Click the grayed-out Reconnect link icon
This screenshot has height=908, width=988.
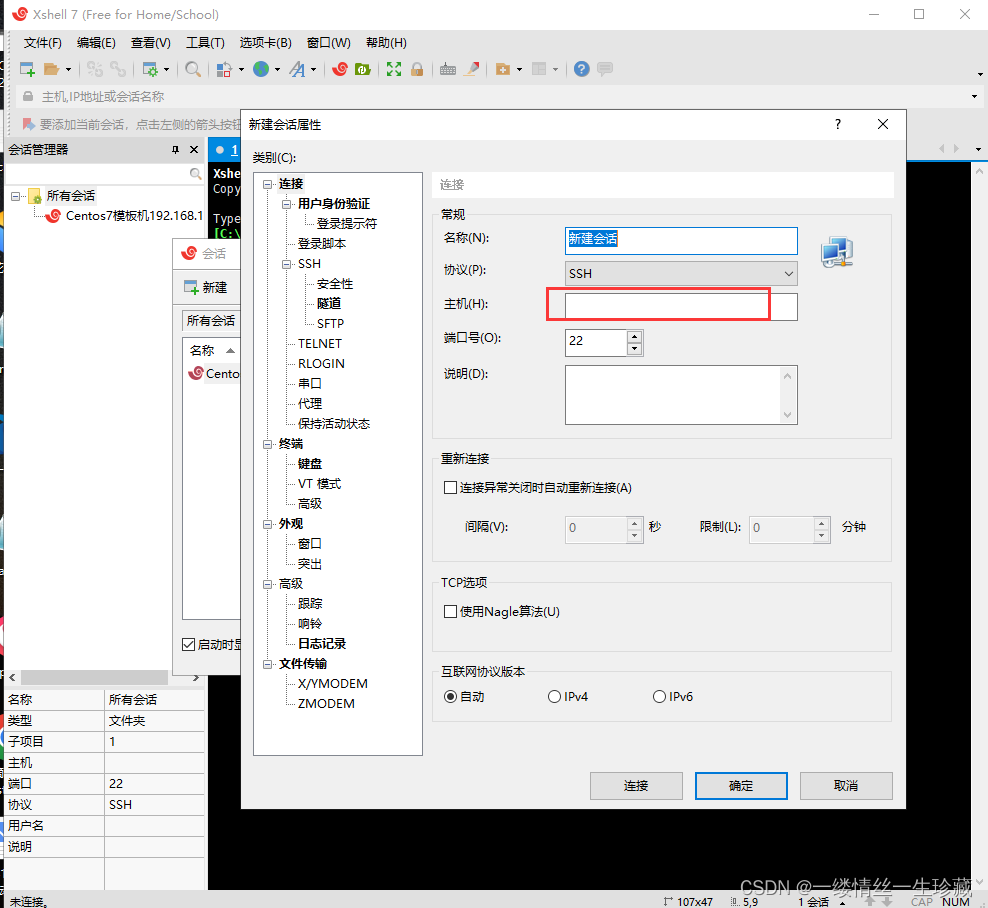tap(118, 69)
